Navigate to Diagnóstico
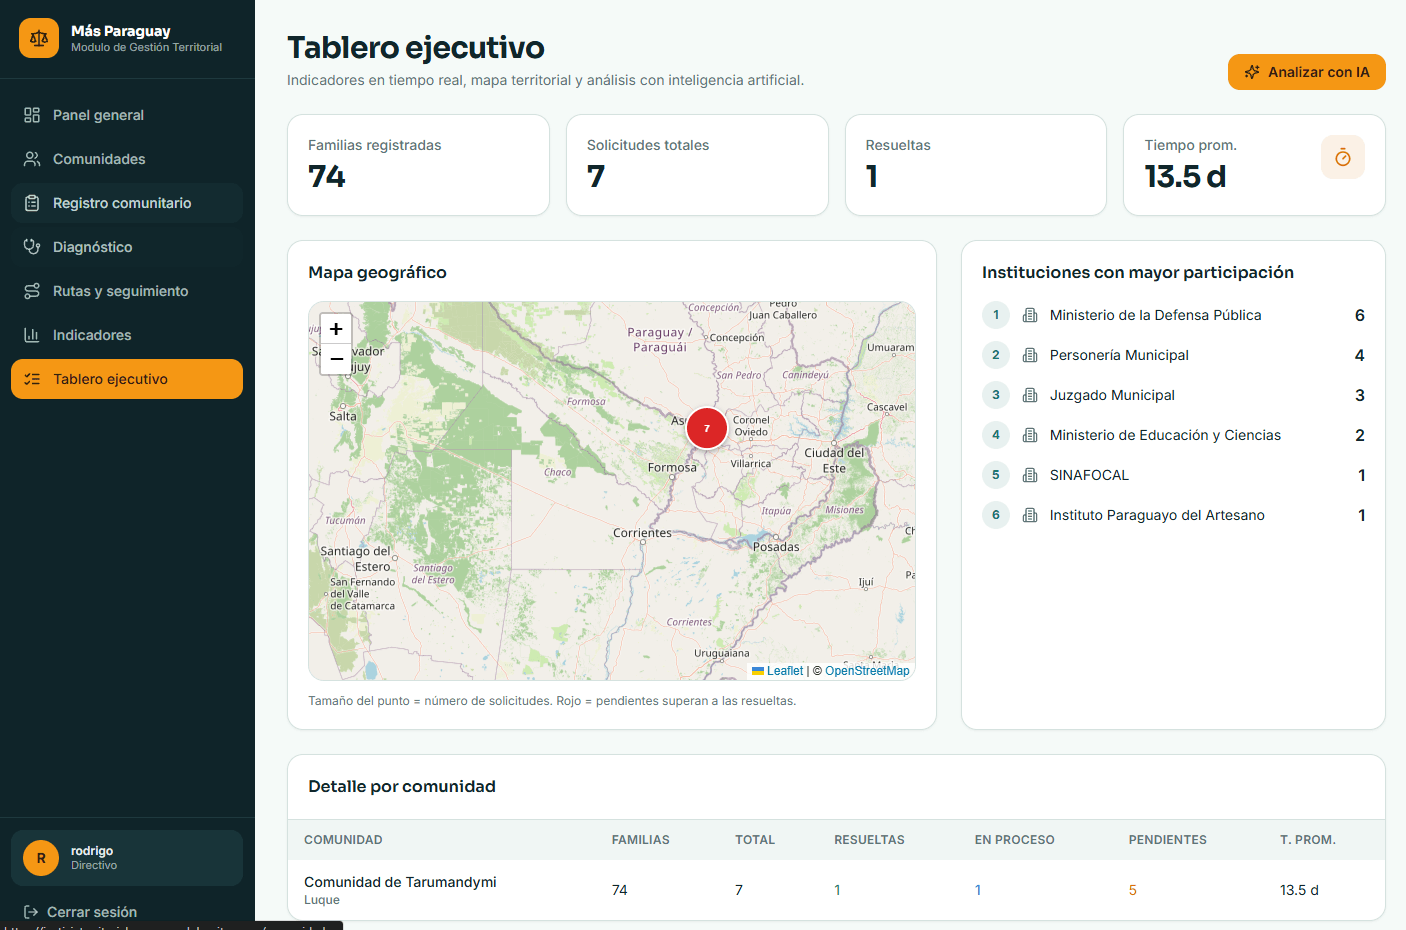The image size is (1406, 930). [x=127, y=247]
